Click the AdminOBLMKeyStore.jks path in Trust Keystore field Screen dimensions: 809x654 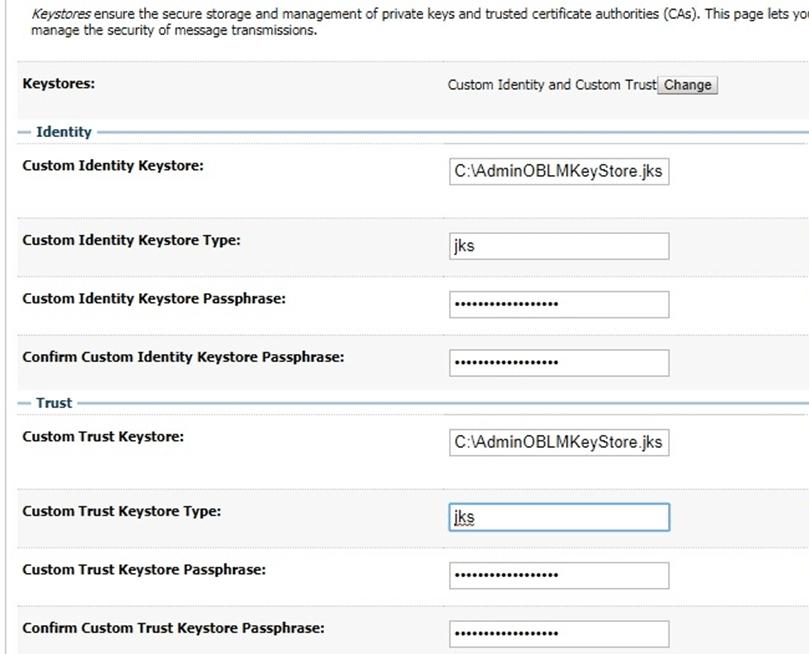click(x=559, y=441)
